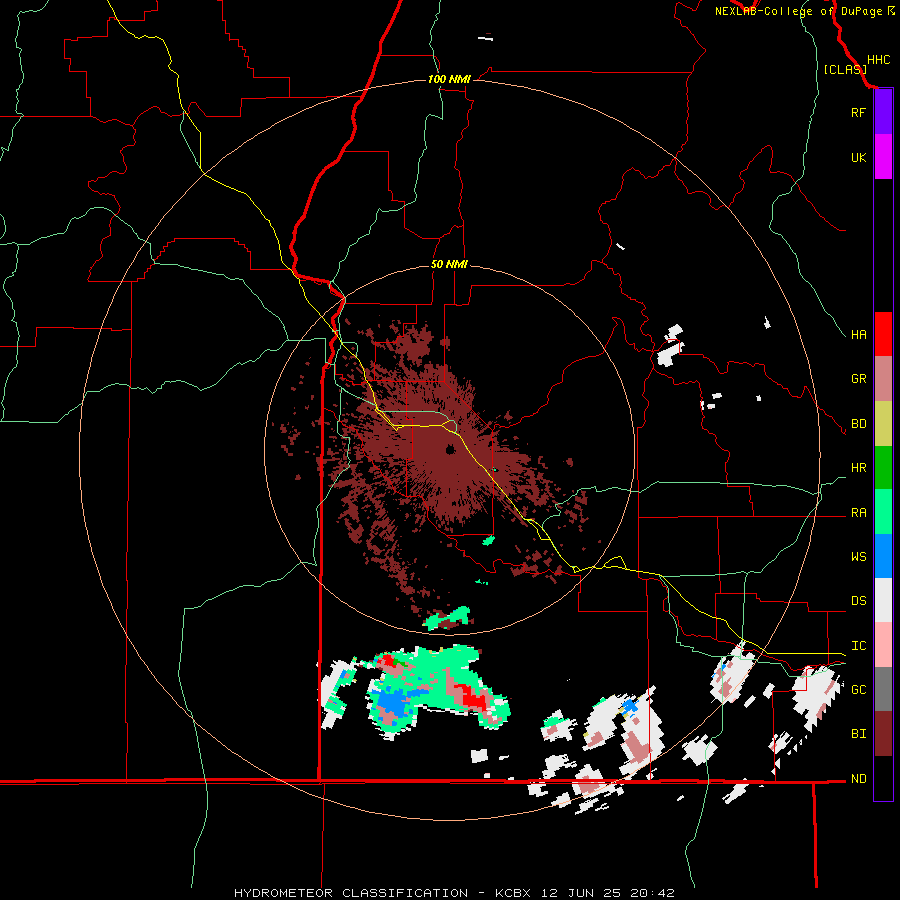900x900 pixels.
Task: Click the KCBX radar site identifier
Action: tap(513, 893)
